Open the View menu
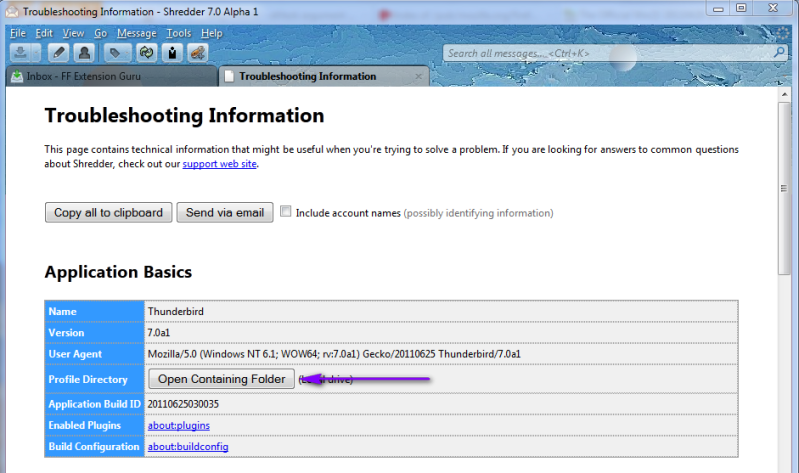The height and width of the screenshot is (473, 799). coord(73,33)
